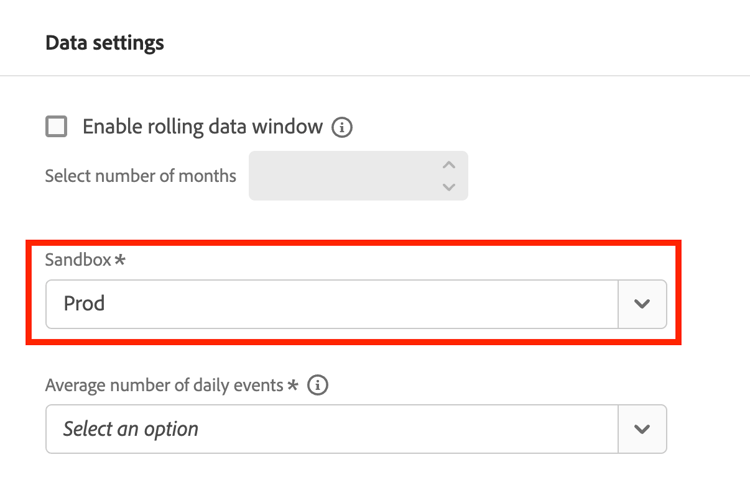750x488 pixels.
Task: Click the down arrow in months stepper
Action: point(449,187)
